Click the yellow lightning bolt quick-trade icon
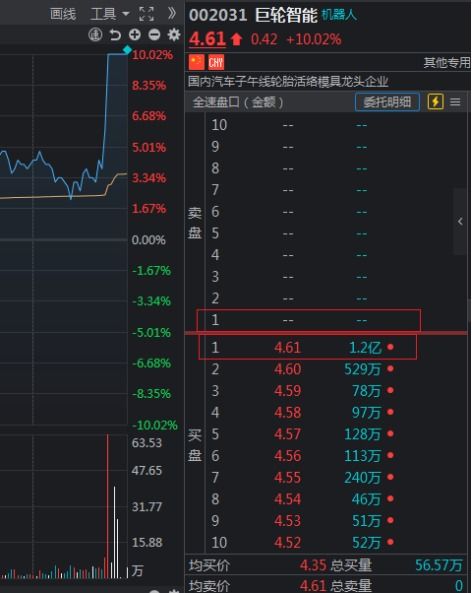472x593 pixels. coord(435,102)
